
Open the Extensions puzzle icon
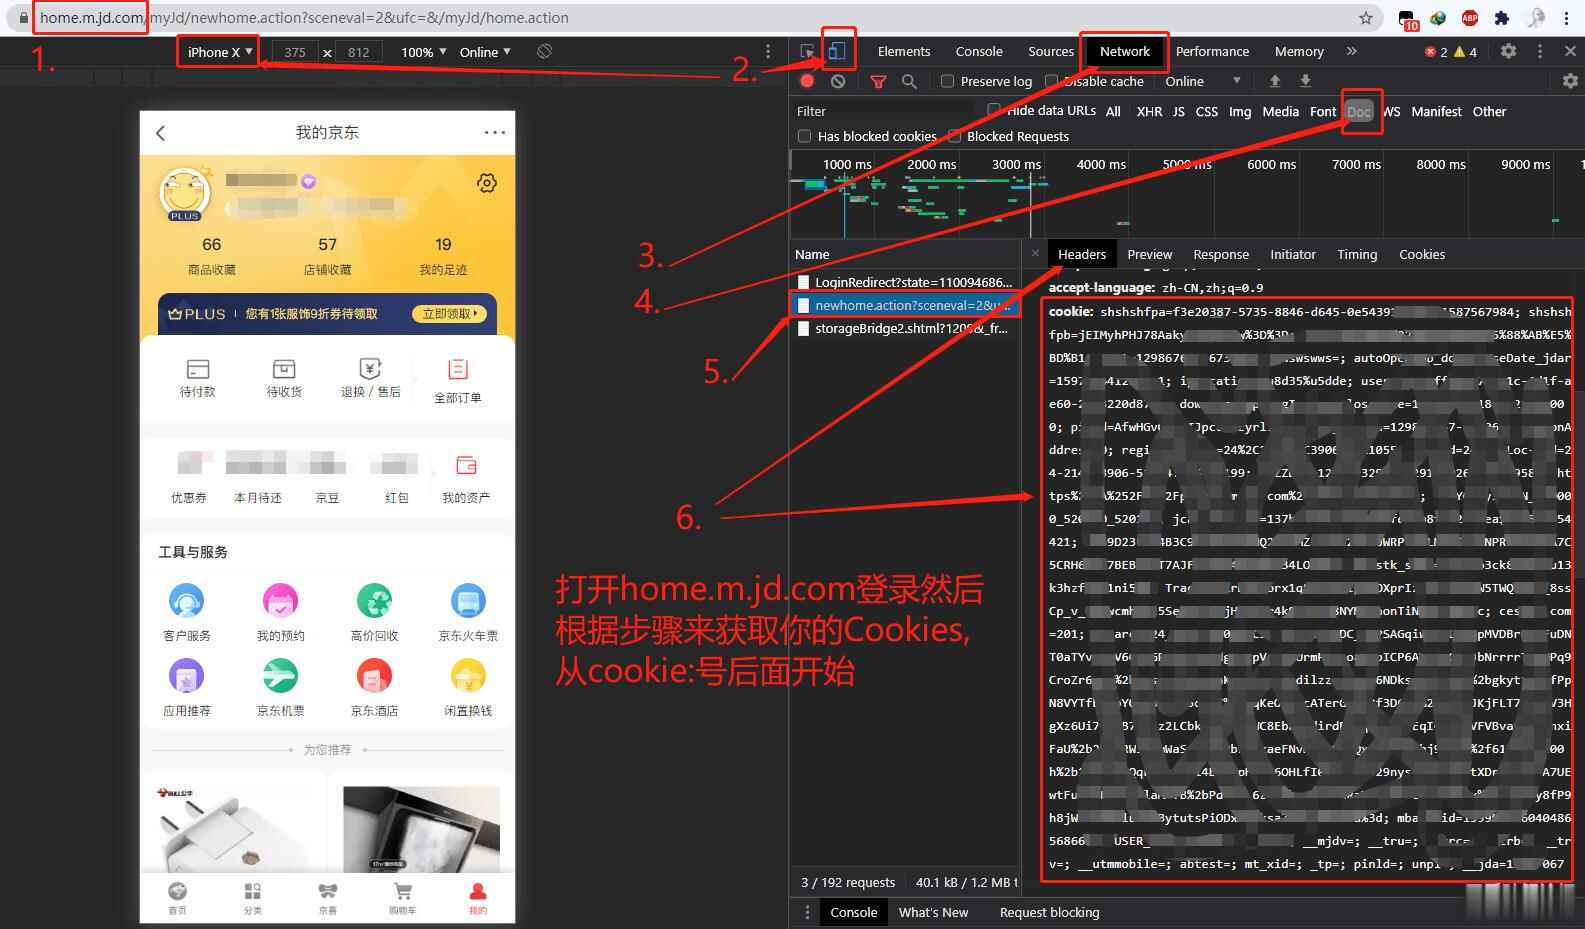(x=1502, y=17)
